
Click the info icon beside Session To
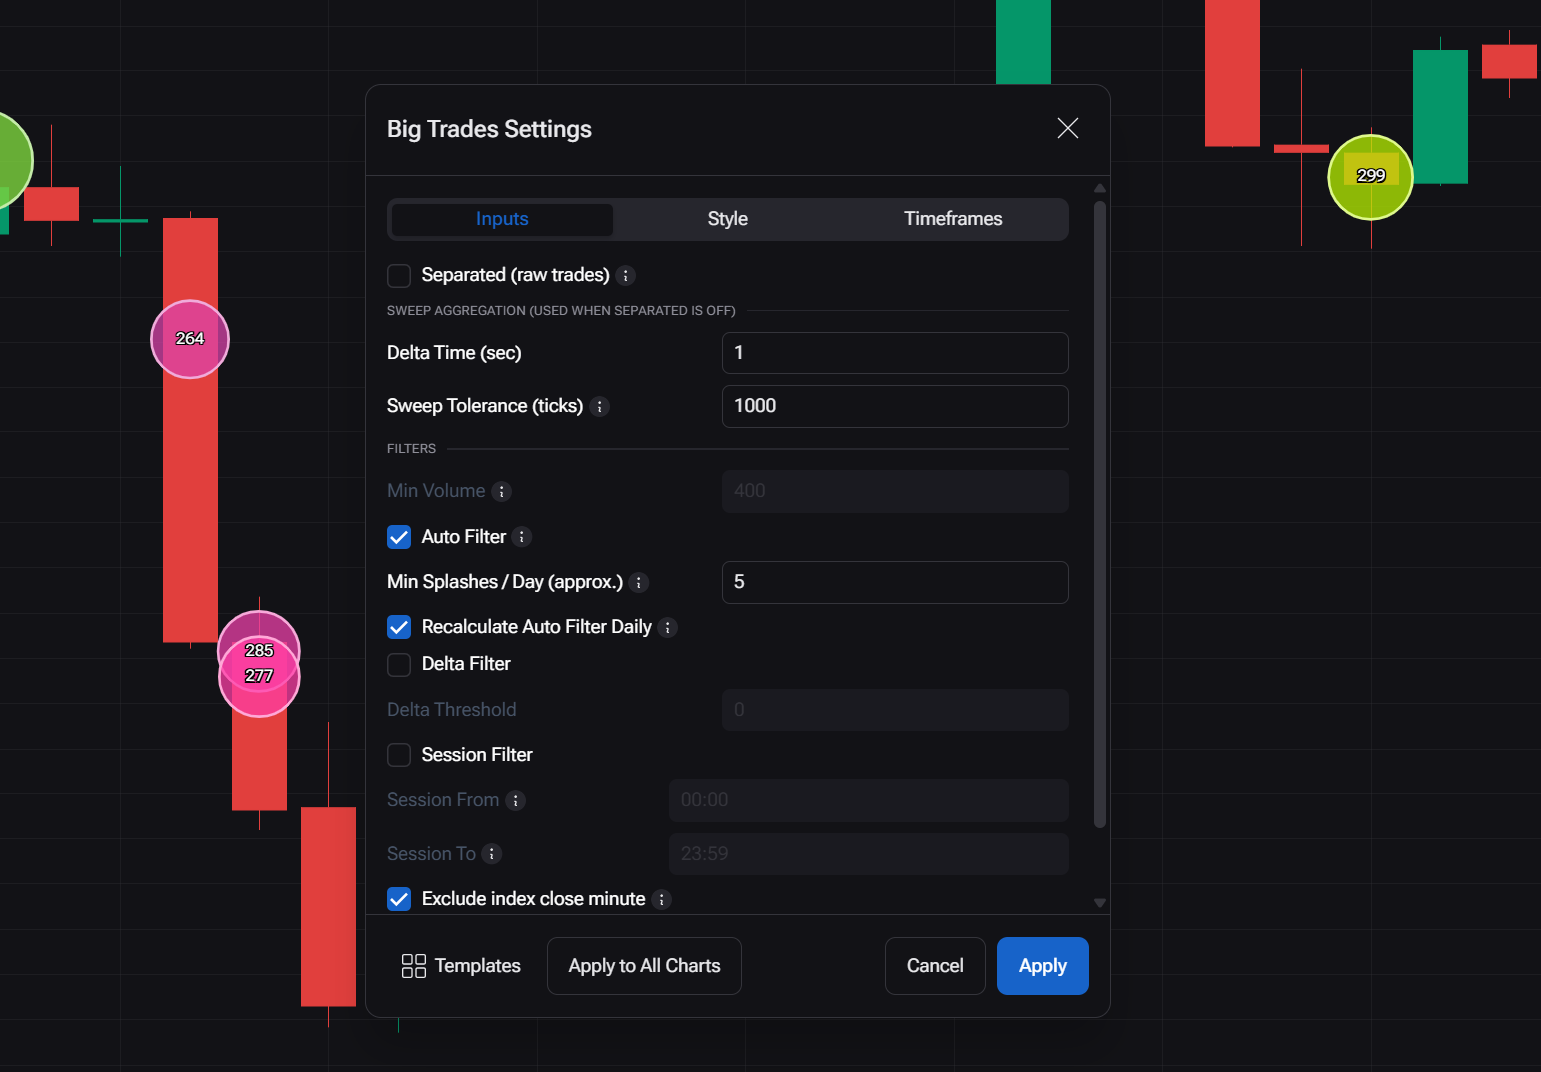(x=492, y=854)
